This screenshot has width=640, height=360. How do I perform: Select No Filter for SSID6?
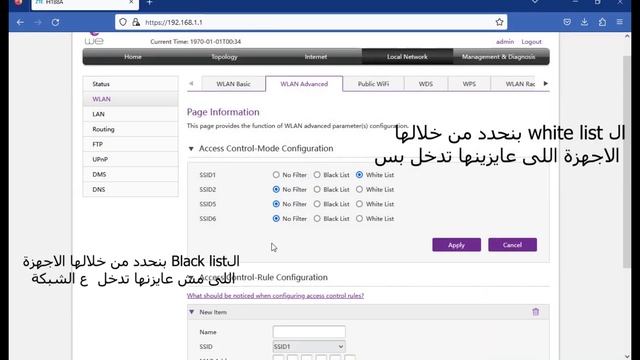click(276, 219)
